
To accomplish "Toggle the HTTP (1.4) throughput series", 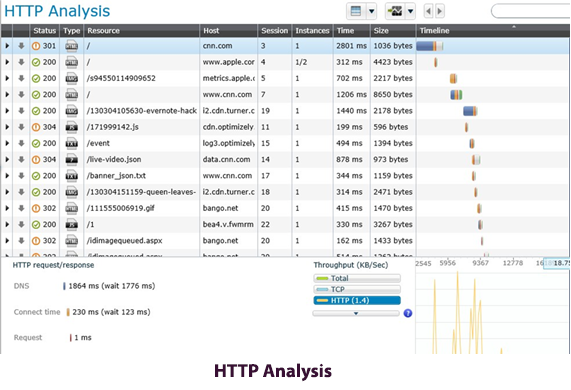I will (x=357, y=300).
